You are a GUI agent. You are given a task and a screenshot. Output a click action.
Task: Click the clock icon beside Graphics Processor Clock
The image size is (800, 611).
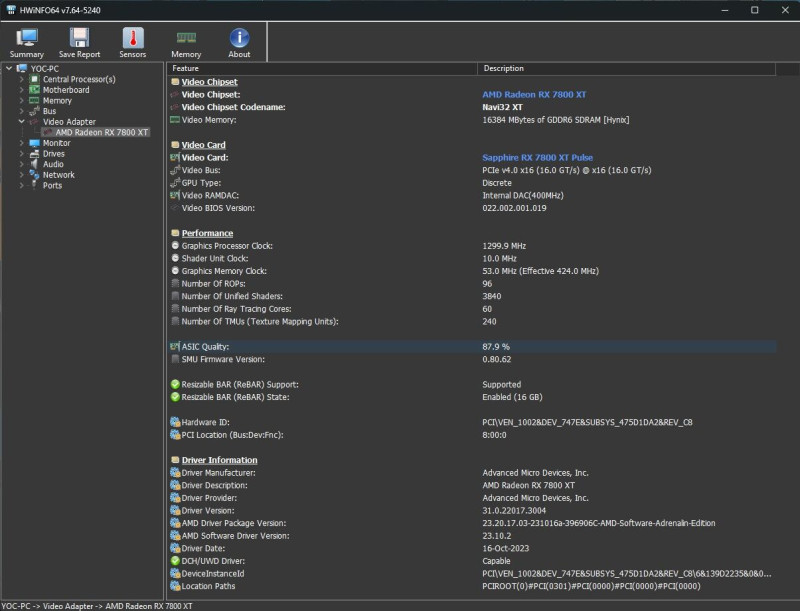coord(175,246)
